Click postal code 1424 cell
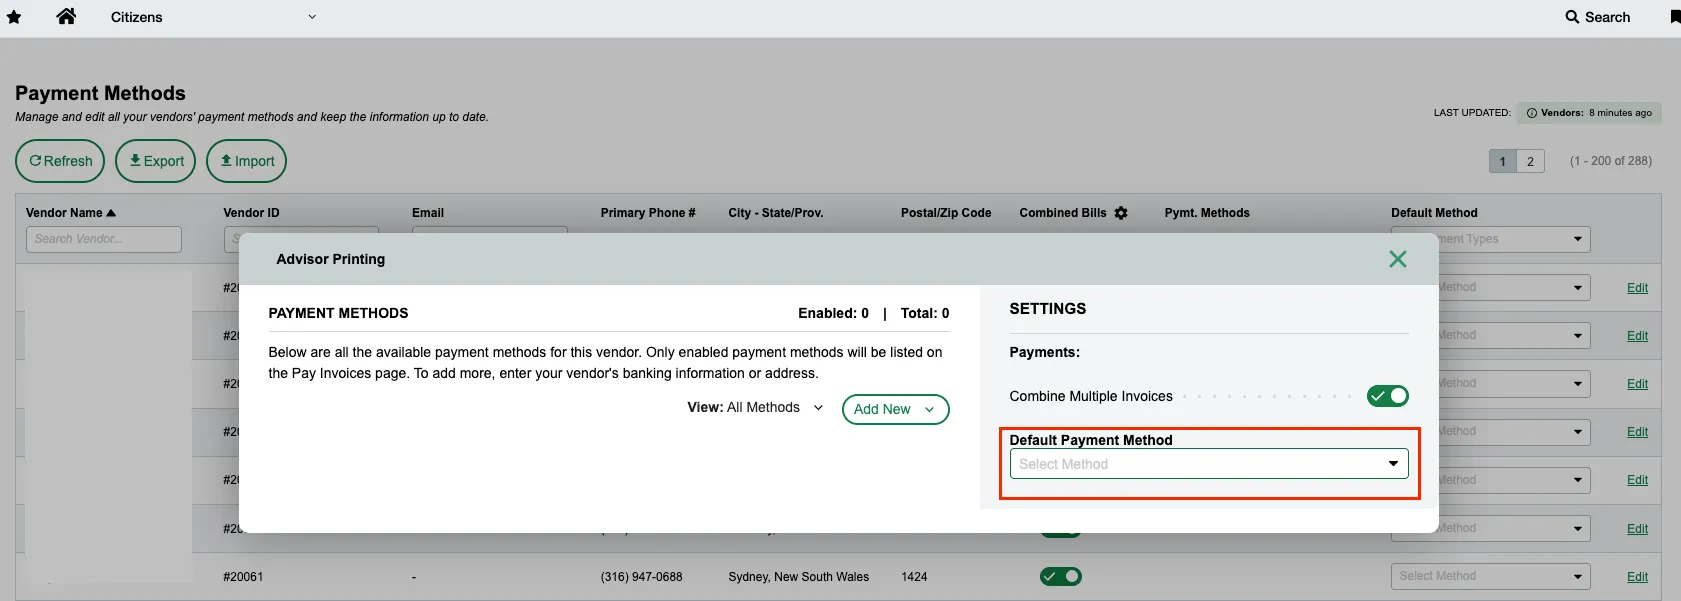This screenshot has width=1681, height=601. (x=914, y=577)
